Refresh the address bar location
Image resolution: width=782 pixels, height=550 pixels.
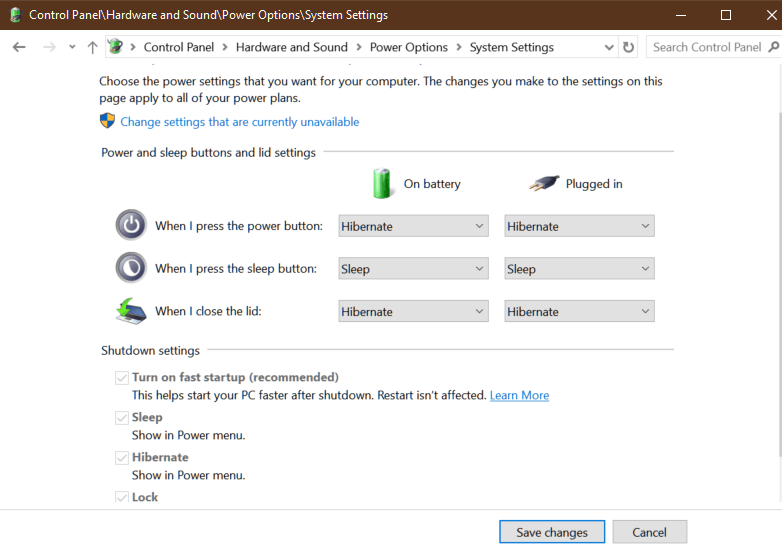point(628,47)
